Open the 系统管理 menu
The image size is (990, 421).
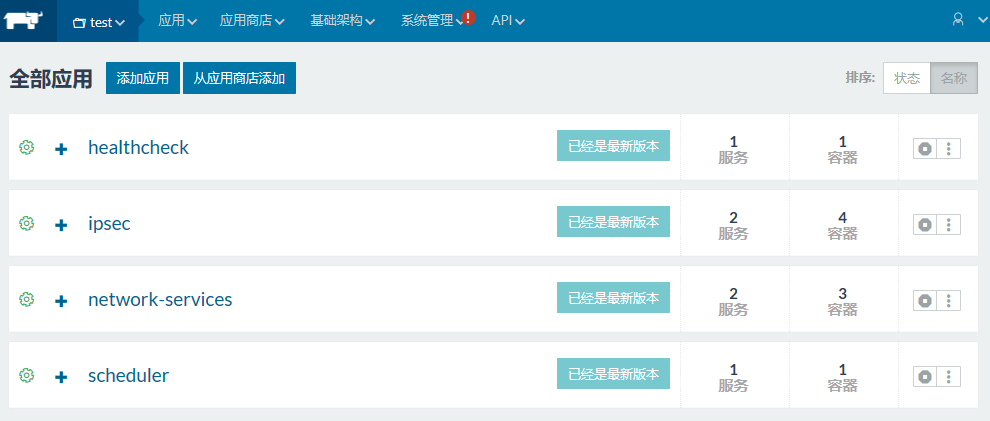(432, 21)
